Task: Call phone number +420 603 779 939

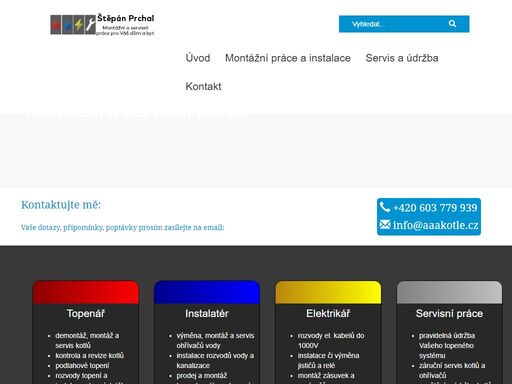Action: pos(435,208)
